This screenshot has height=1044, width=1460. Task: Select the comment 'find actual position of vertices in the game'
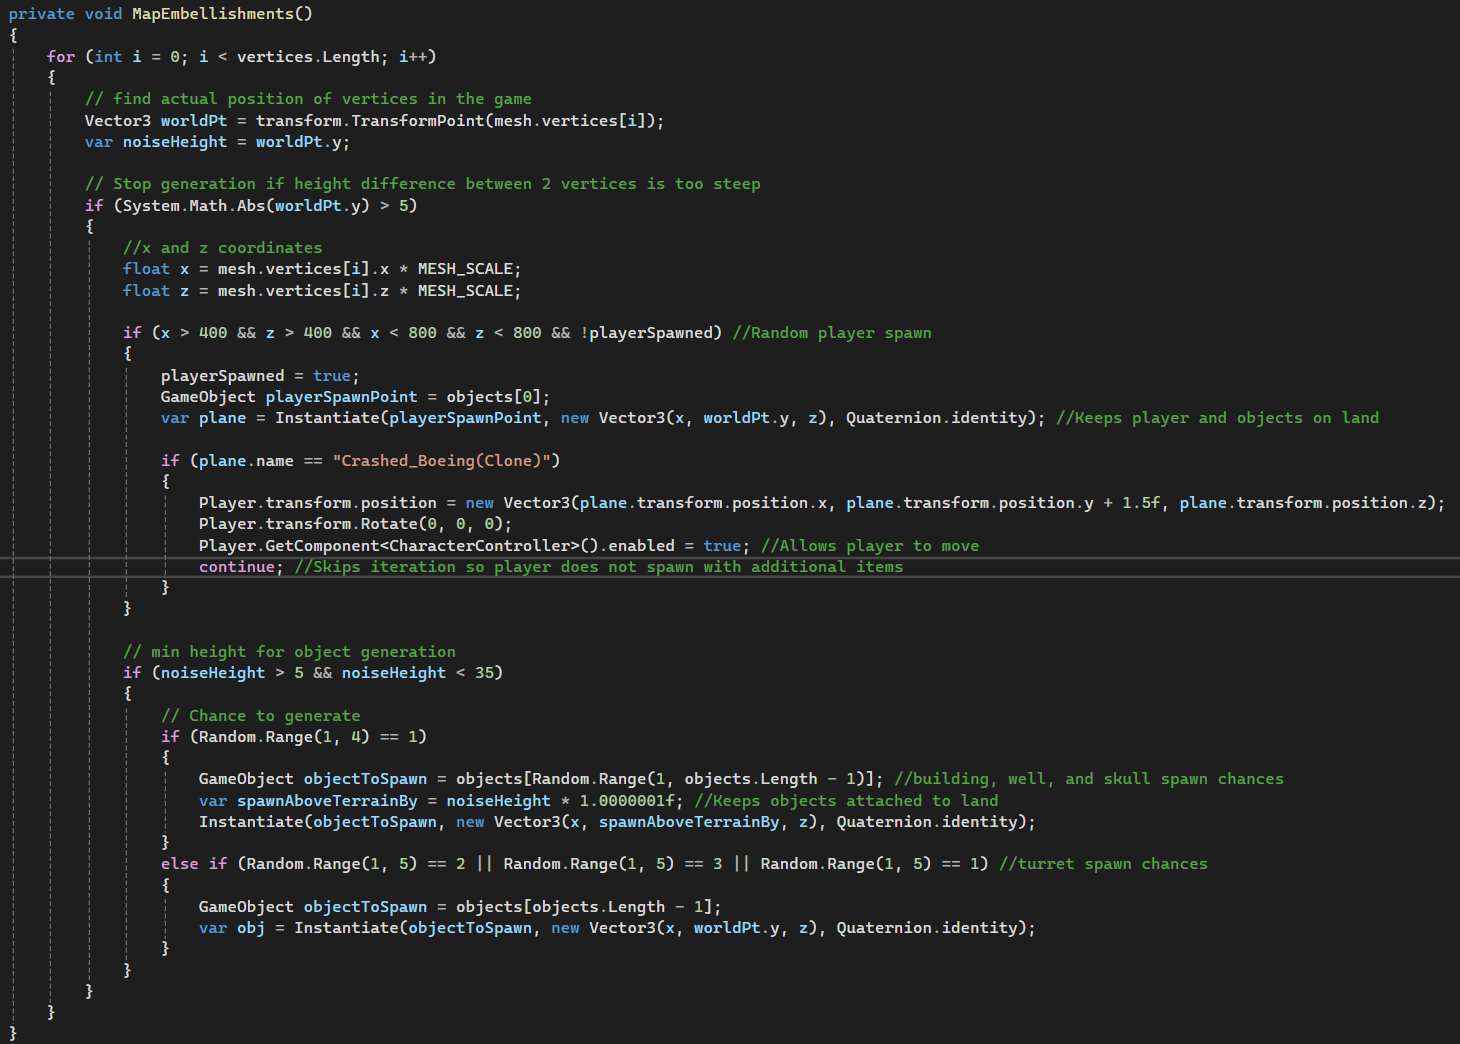(x=308, y=99)
